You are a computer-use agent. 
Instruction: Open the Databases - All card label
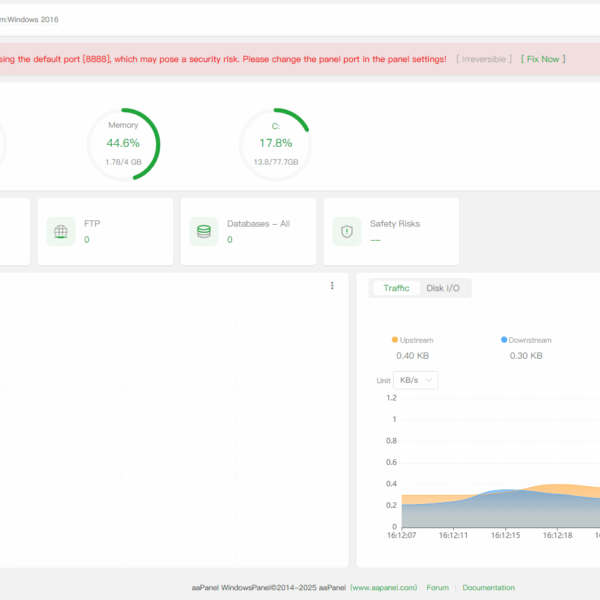[258, 224]
